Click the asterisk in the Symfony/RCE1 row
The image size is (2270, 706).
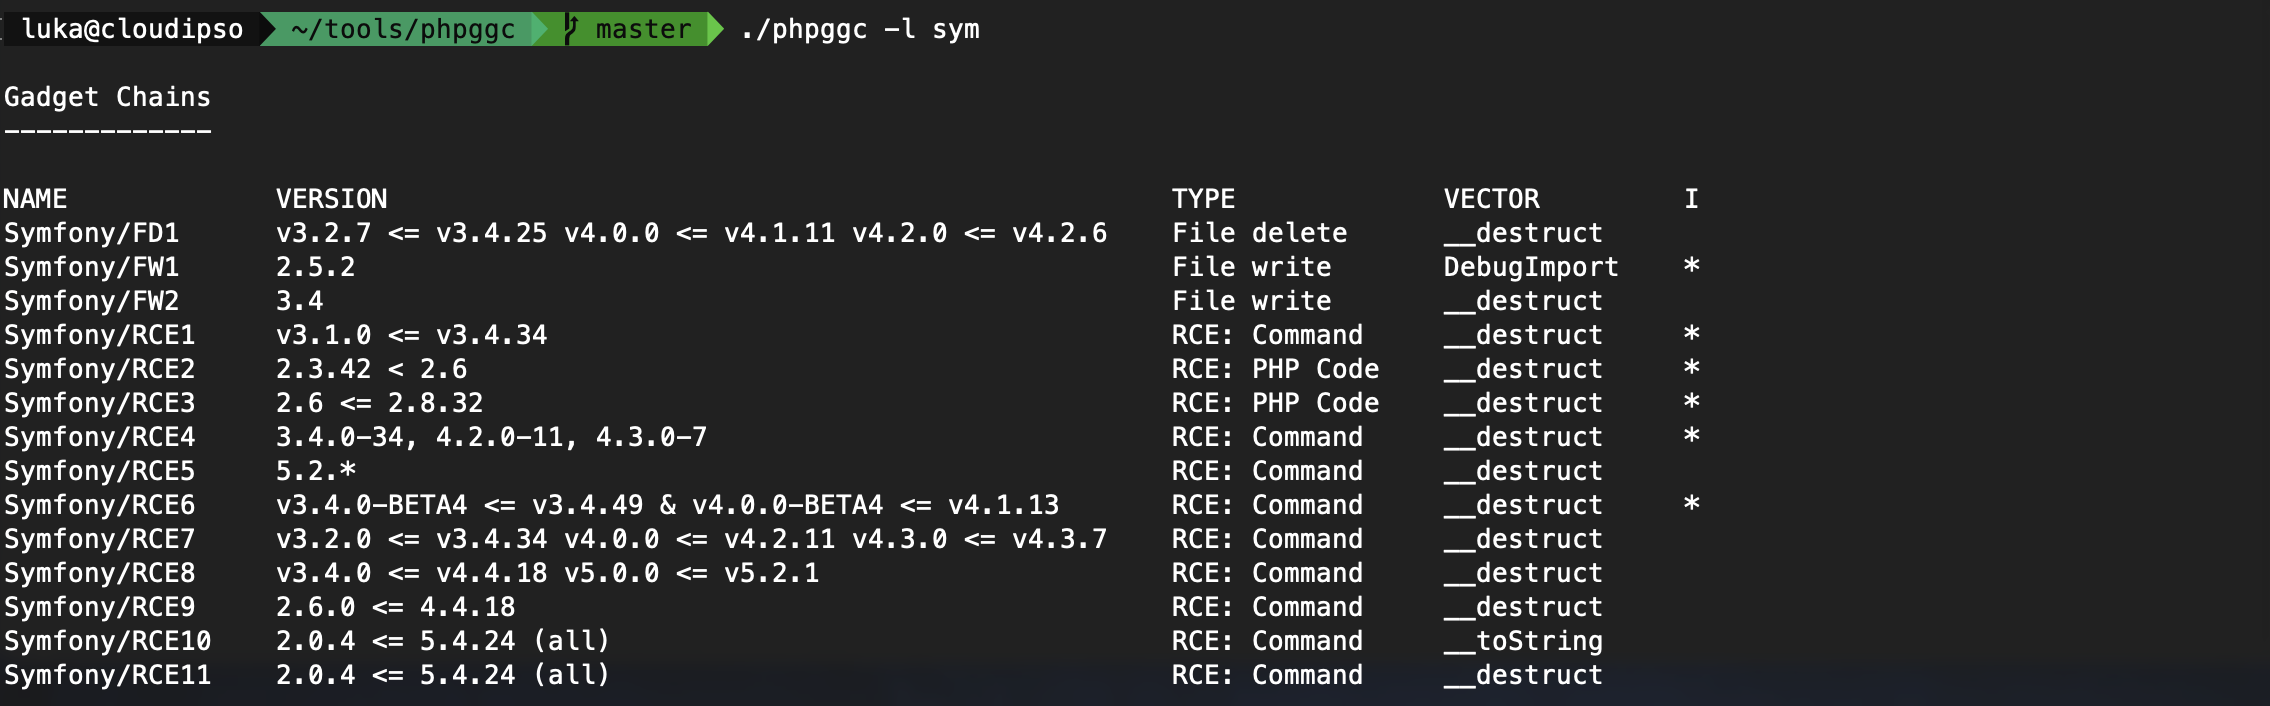[x=1691, y=334]
